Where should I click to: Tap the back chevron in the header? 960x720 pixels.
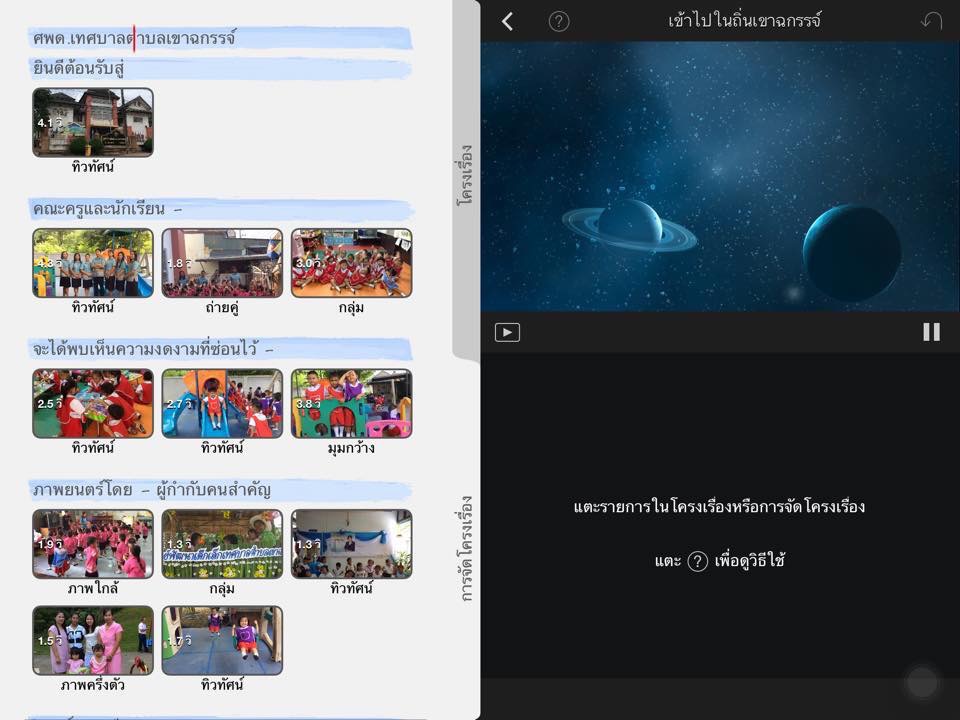[508, 21]
